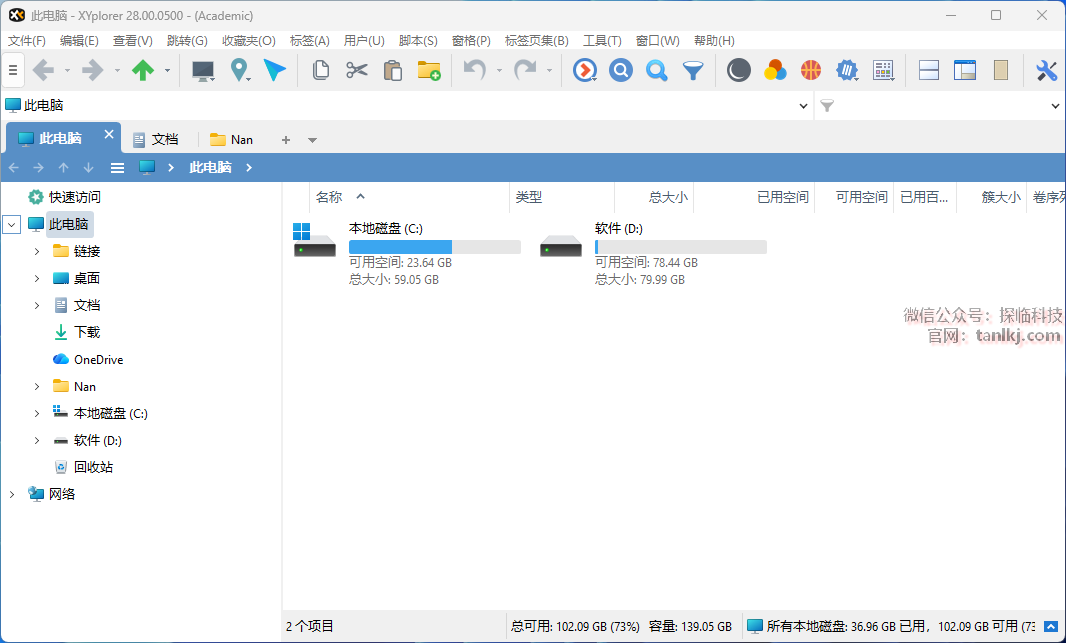Open configuration with the wrench icon
Image resolution: width=1066 pixels, height=643 pixels.
click(1046, 70)
